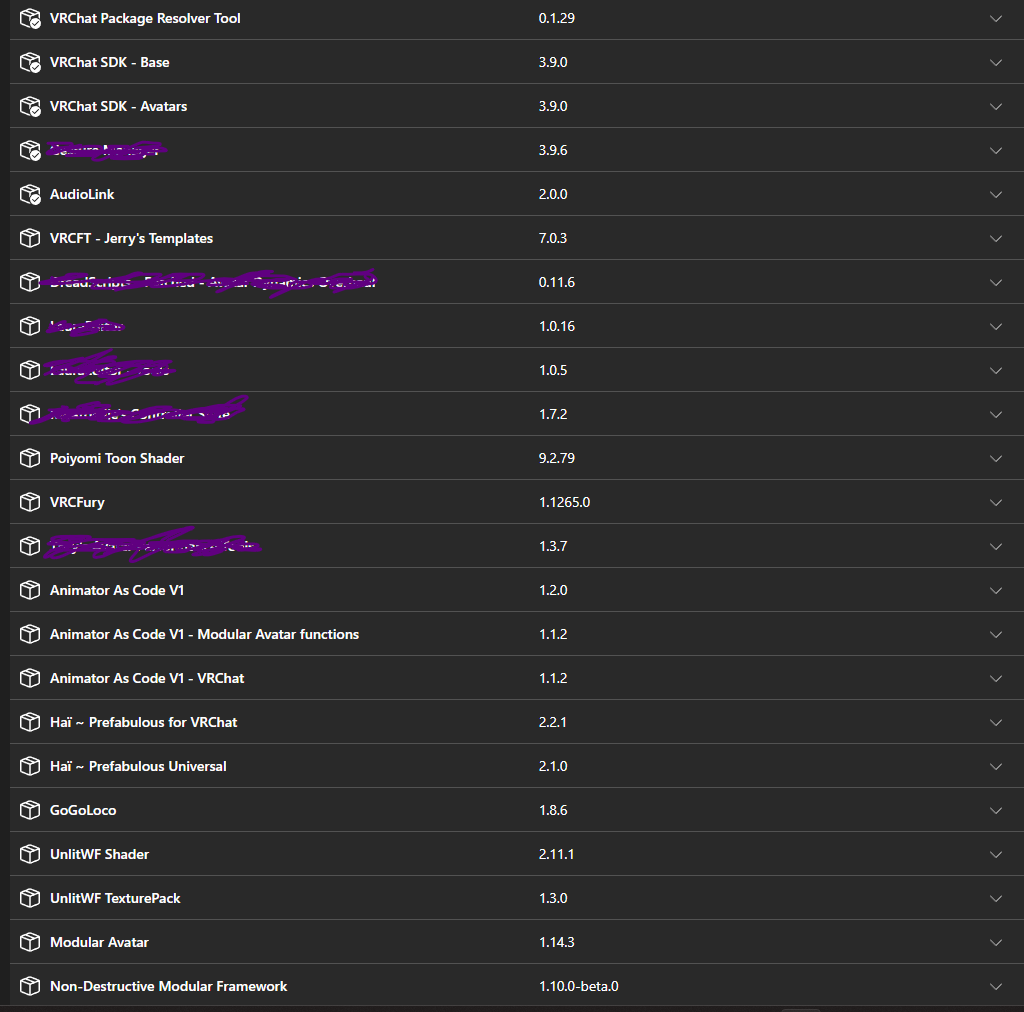The height and width of the screenshot is (1012, 1024).
Task: Expand Animator As Code V1 version chevron
Action: coord(996,590)
